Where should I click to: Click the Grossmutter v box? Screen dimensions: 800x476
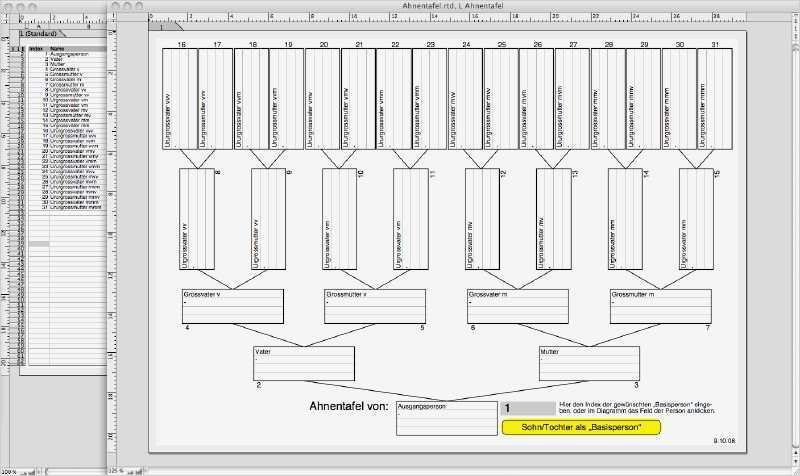[x=375, y=307]
